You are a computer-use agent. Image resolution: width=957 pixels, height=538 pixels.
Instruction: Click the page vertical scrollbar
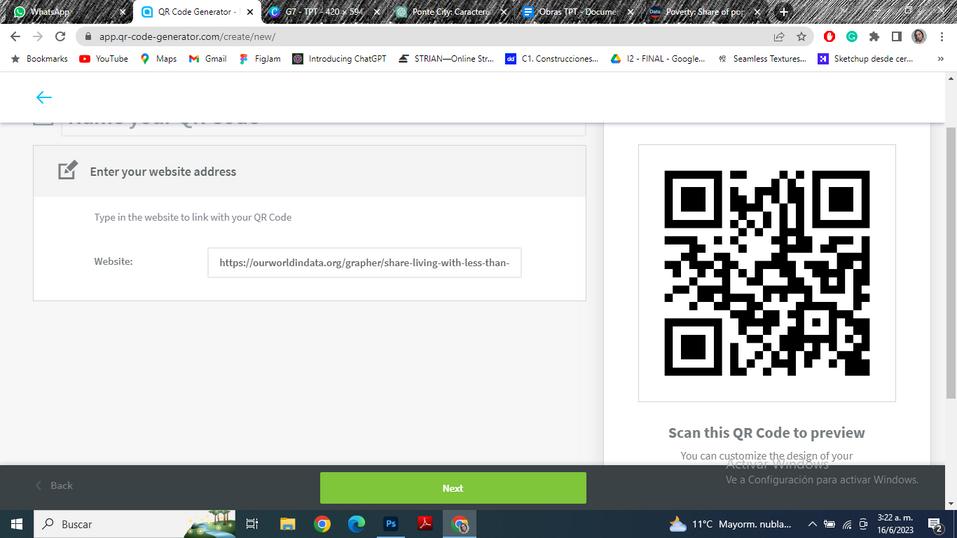[951, 263]
